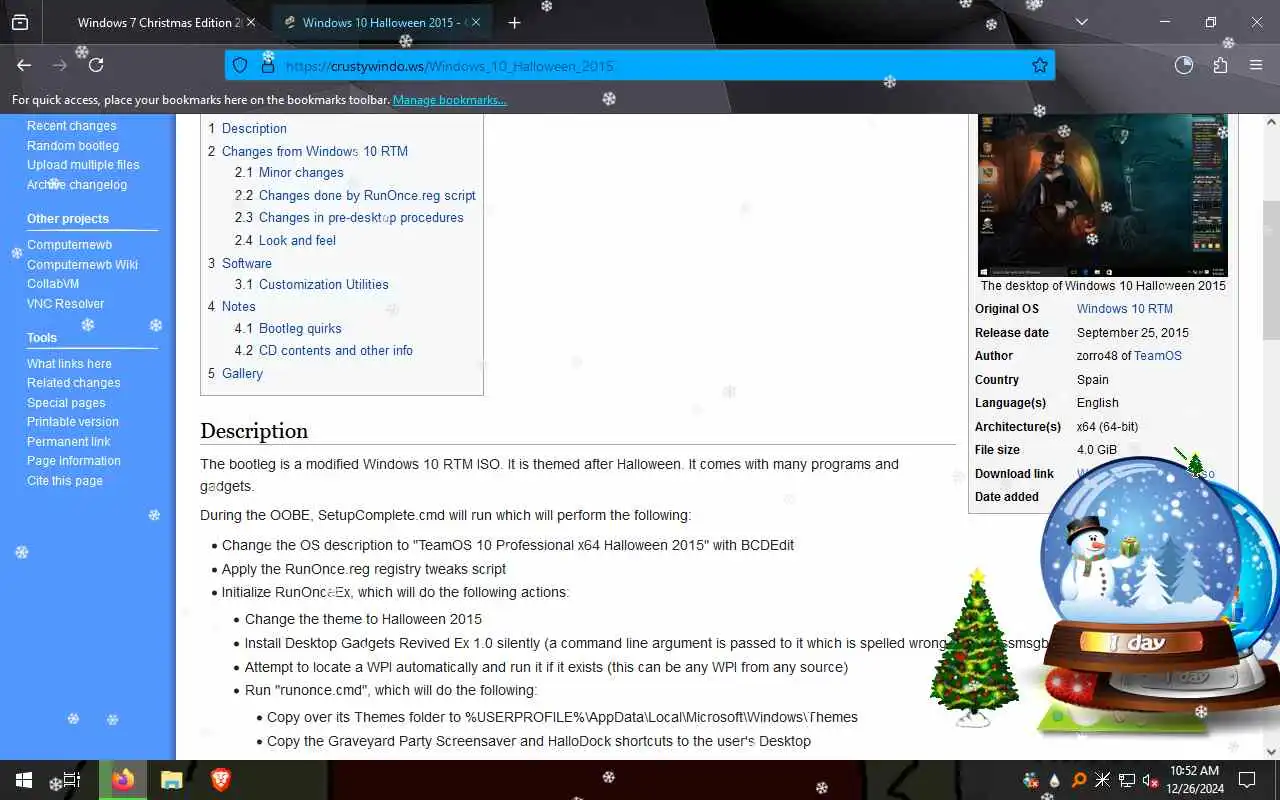Open Firefox View in the tab bar
The height and width of the screenshot is (800, 1280).
coord(20,22)
